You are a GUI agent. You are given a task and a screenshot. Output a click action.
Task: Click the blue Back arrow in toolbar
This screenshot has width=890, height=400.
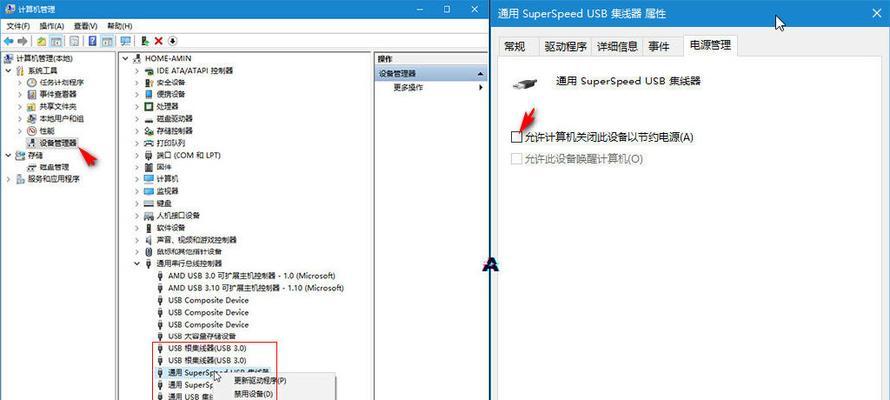9,41
